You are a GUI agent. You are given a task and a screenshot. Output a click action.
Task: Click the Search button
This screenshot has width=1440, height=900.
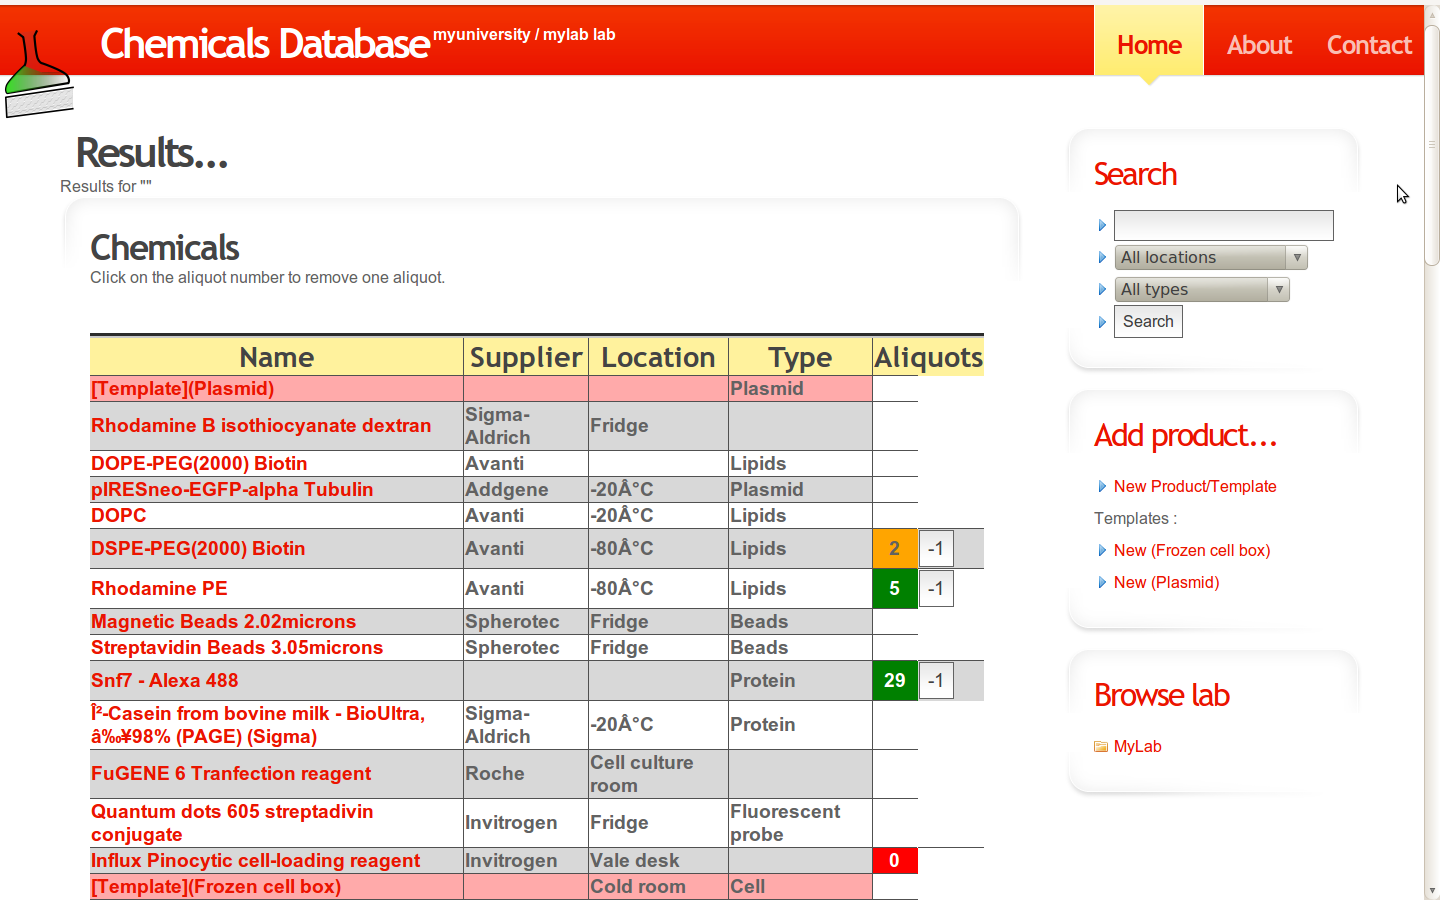coord(1148,321)
